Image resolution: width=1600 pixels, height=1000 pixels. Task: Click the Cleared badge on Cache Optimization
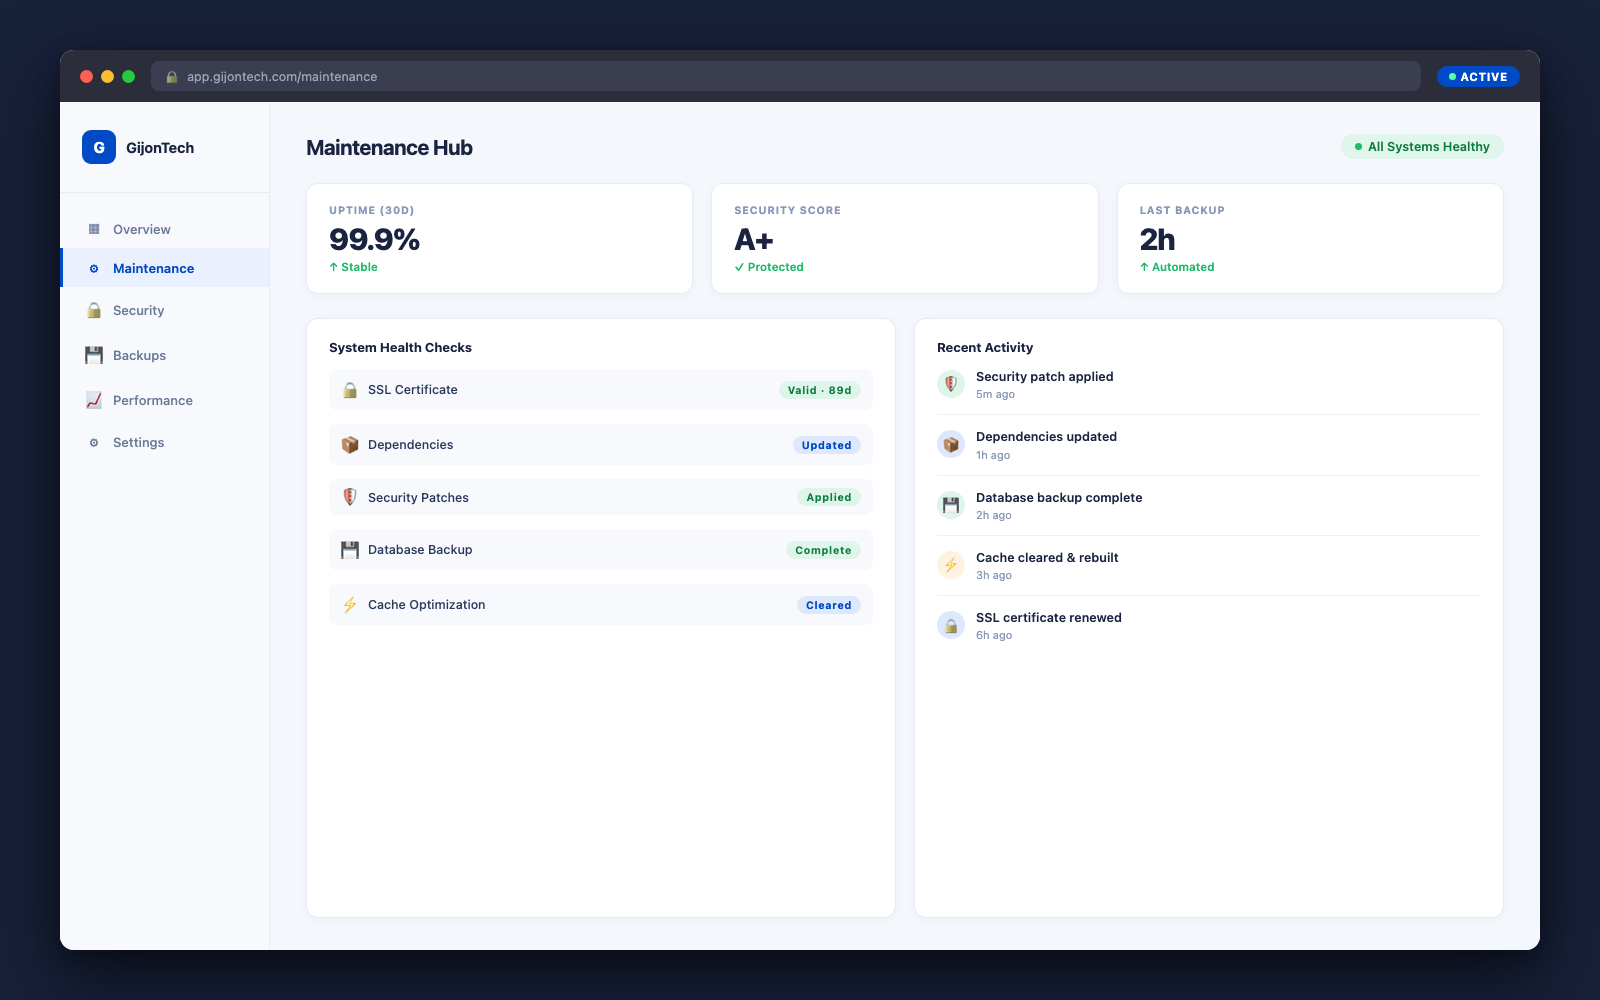click(829, 605)
